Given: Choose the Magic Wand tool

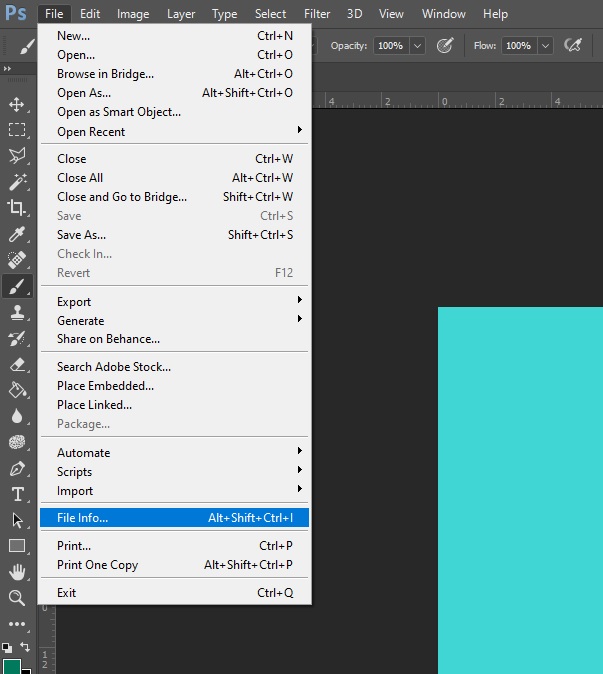Looking at the screenshot, I should click(x=17, y=182).
